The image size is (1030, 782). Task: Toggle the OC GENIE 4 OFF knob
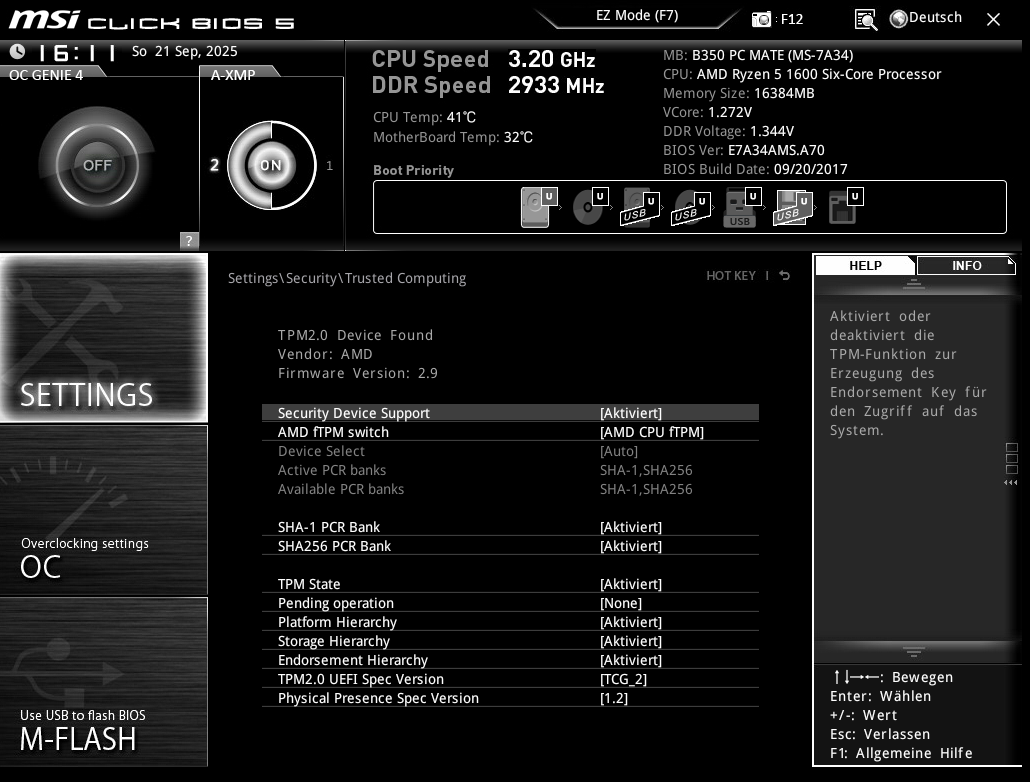click(97, 165)
